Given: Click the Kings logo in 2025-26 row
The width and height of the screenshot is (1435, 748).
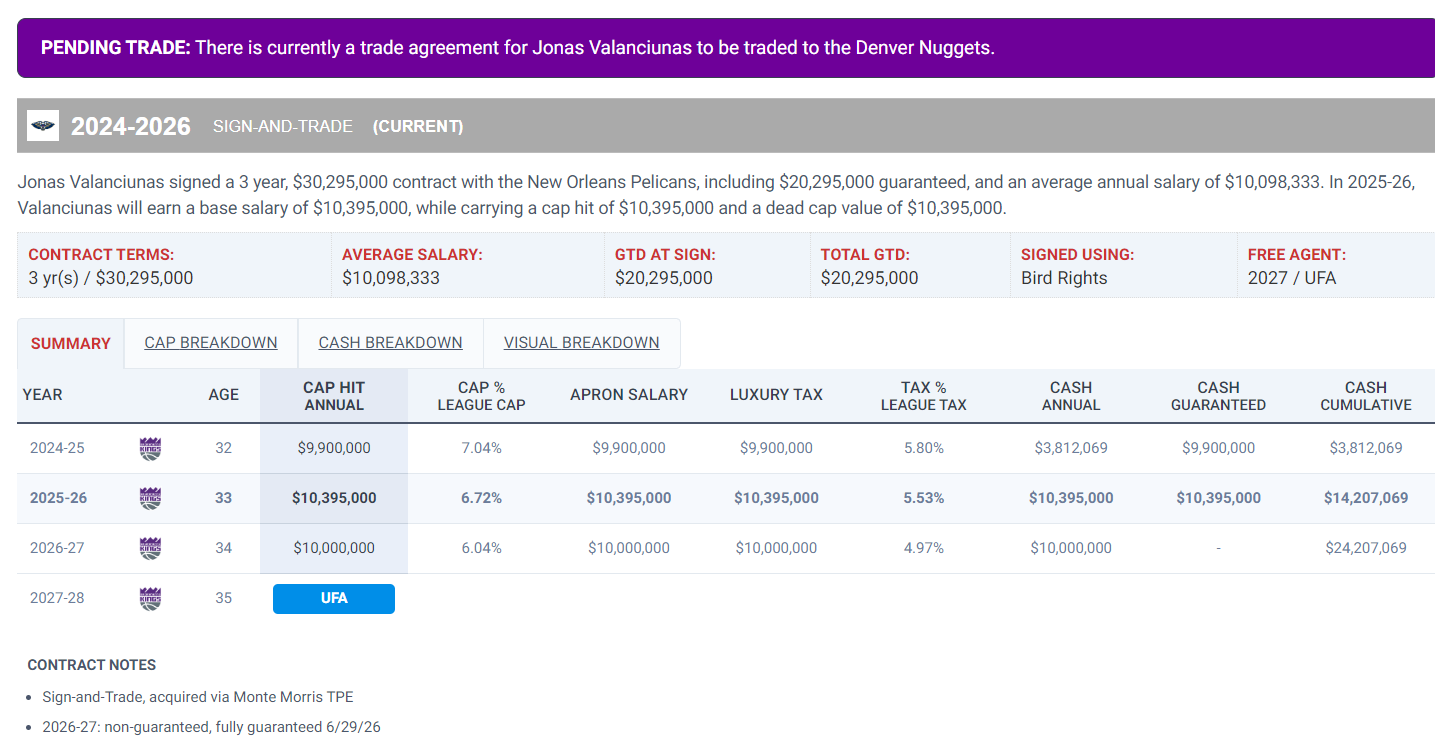Looking at the screenshot, I should [150, 498].
